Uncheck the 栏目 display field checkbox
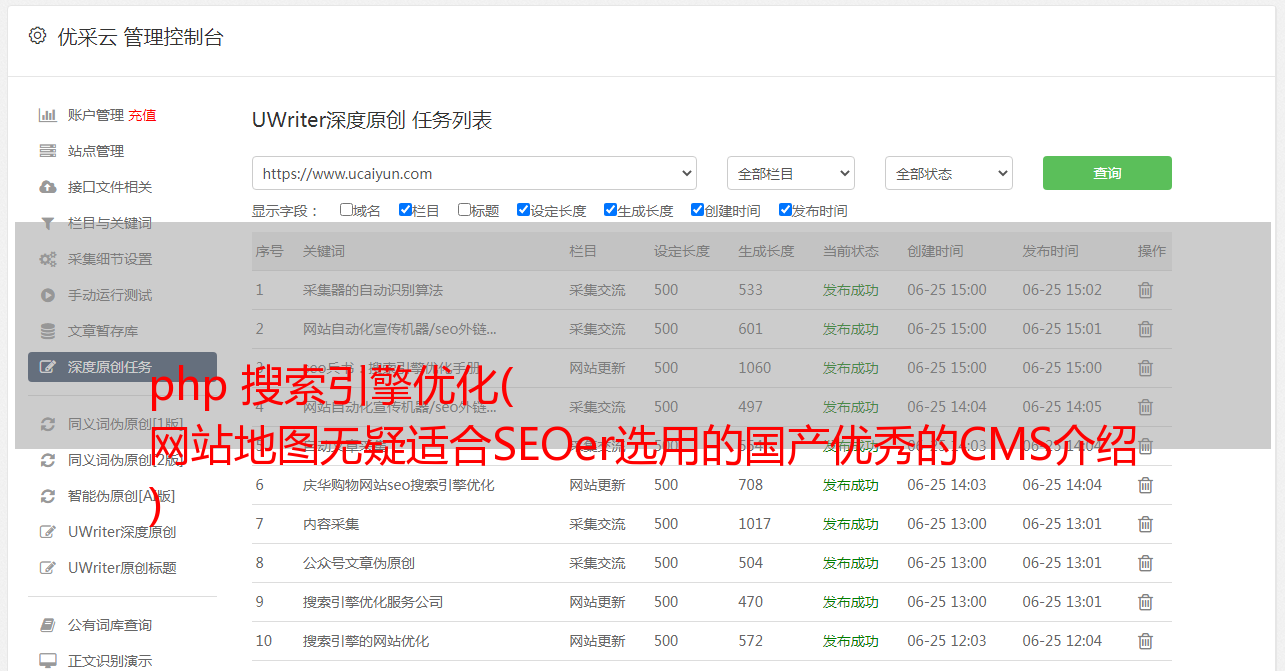This screenshot has width=1285, height=671. tap(405, 210)
